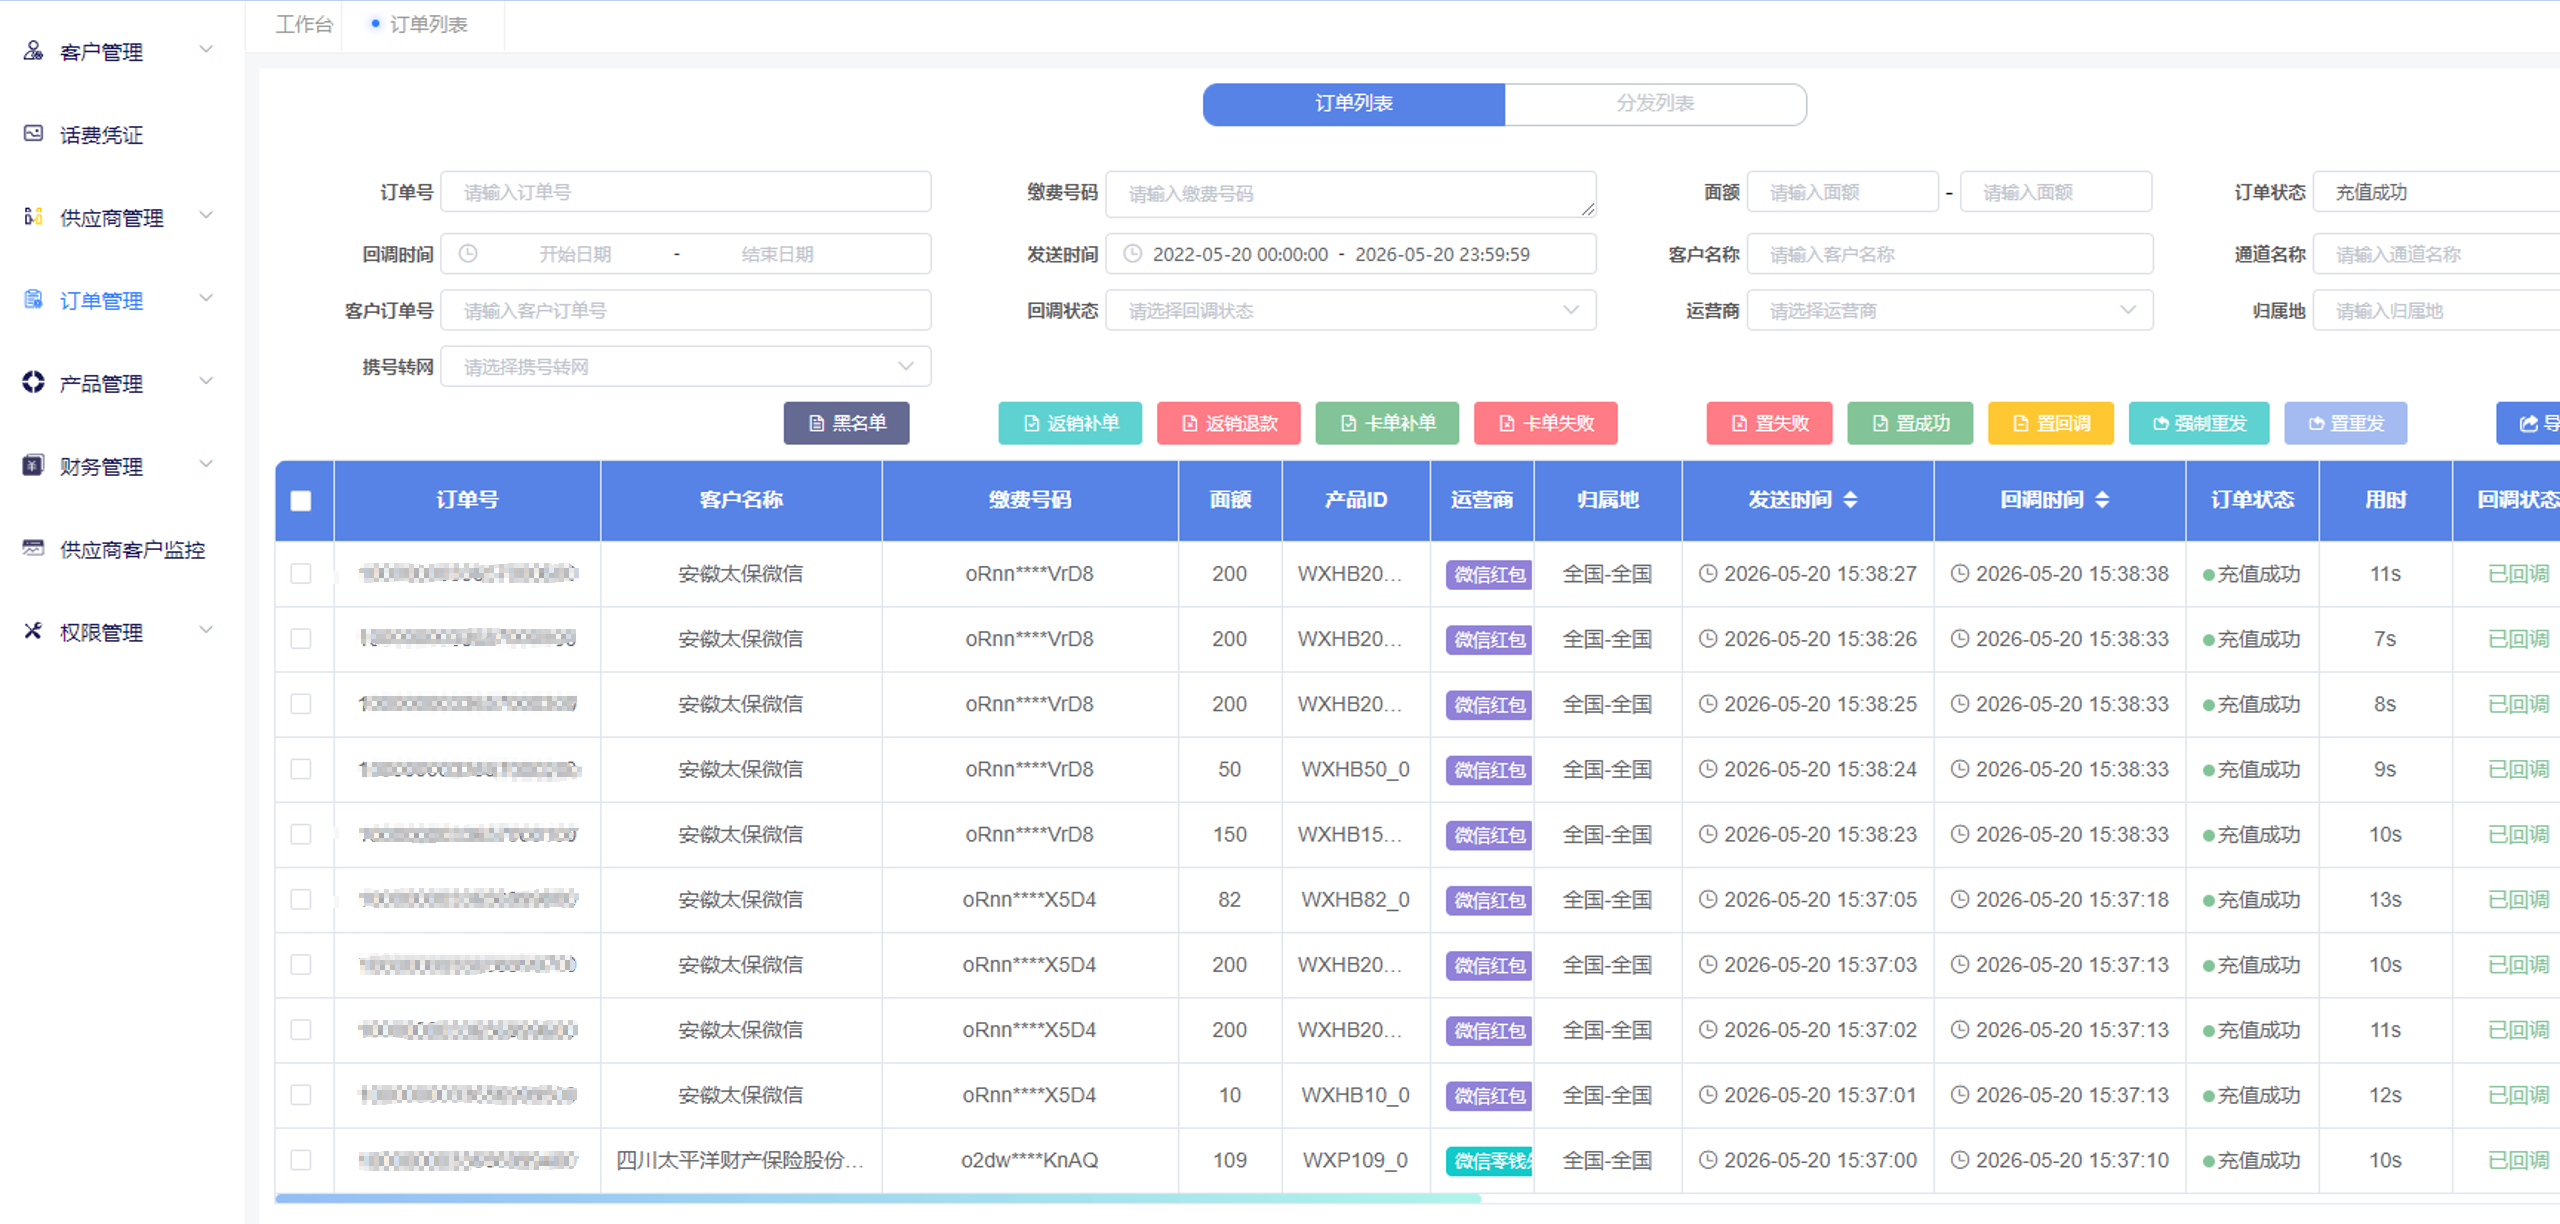Check the first order row's checkbox
The image size is (2560, 1224).
point(301,574)
